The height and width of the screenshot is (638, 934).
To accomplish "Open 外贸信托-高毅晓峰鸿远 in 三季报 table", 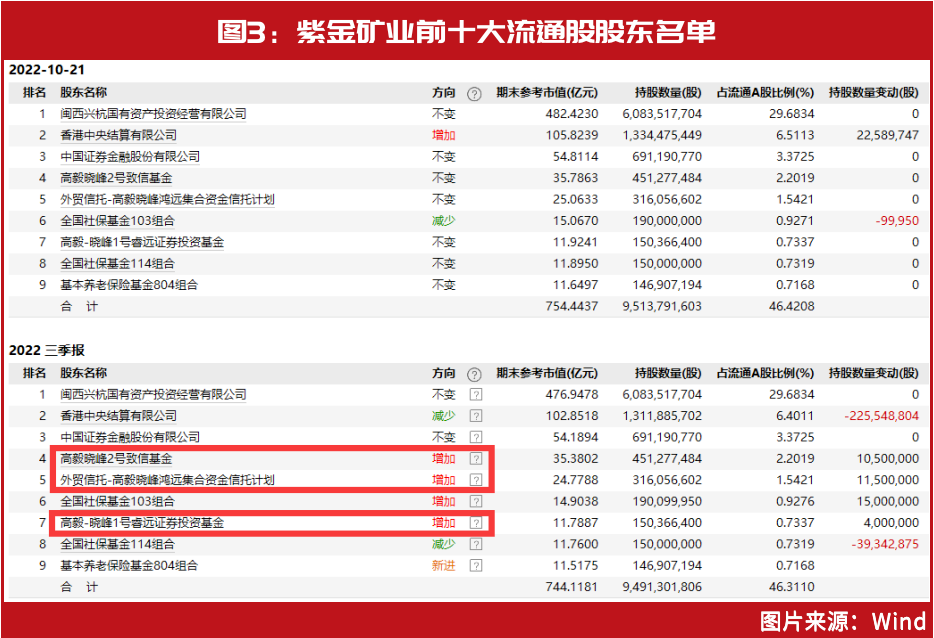I will point(167,480).
